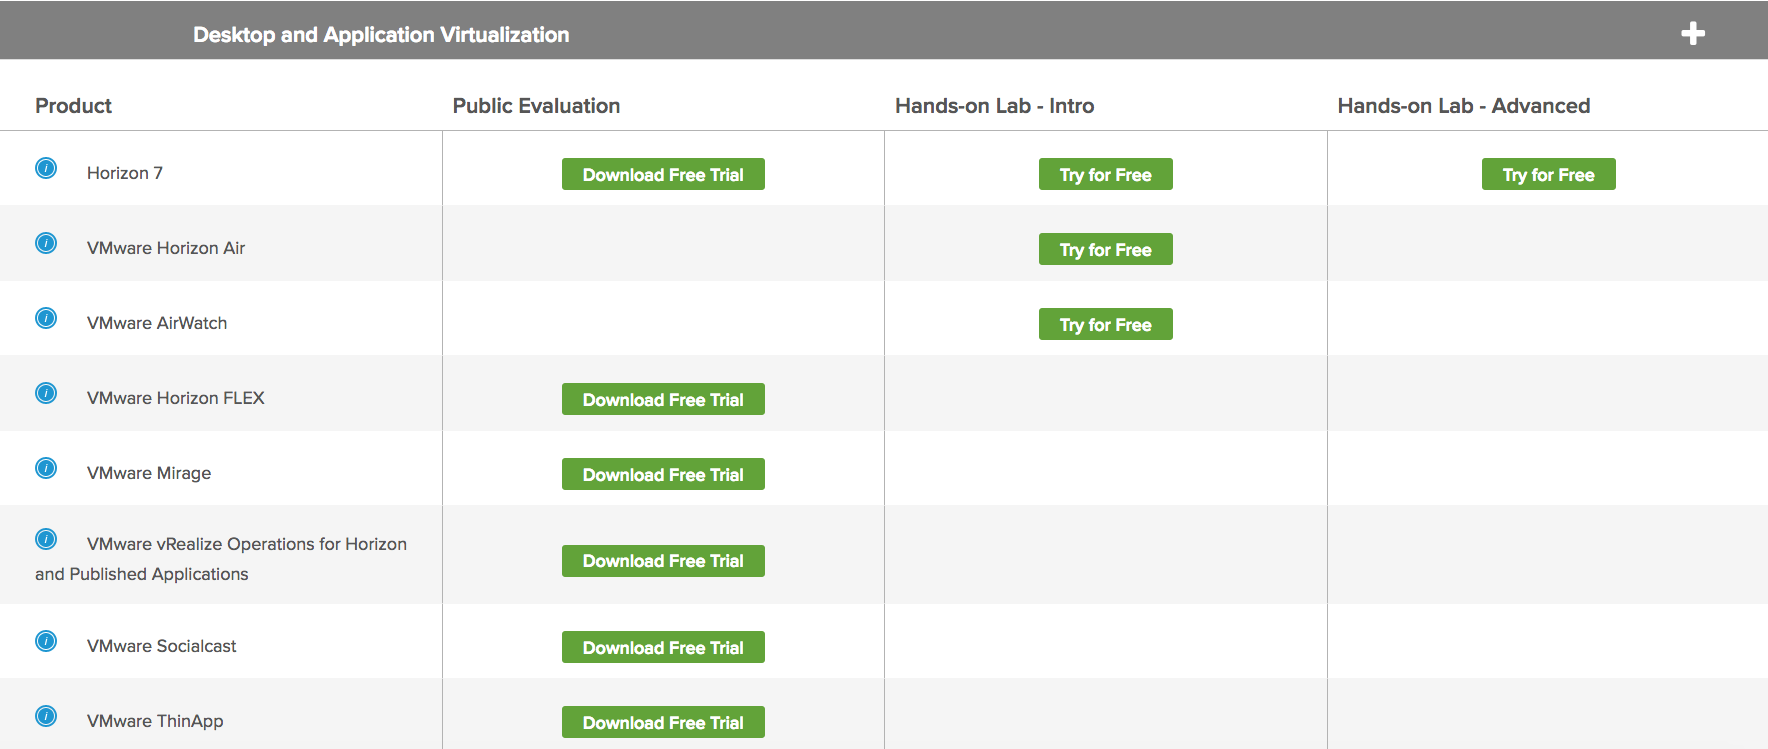This screenshot has height=749, width=1768.
Task: Click the Horizon 7 product name
Action: pos(125,173)
